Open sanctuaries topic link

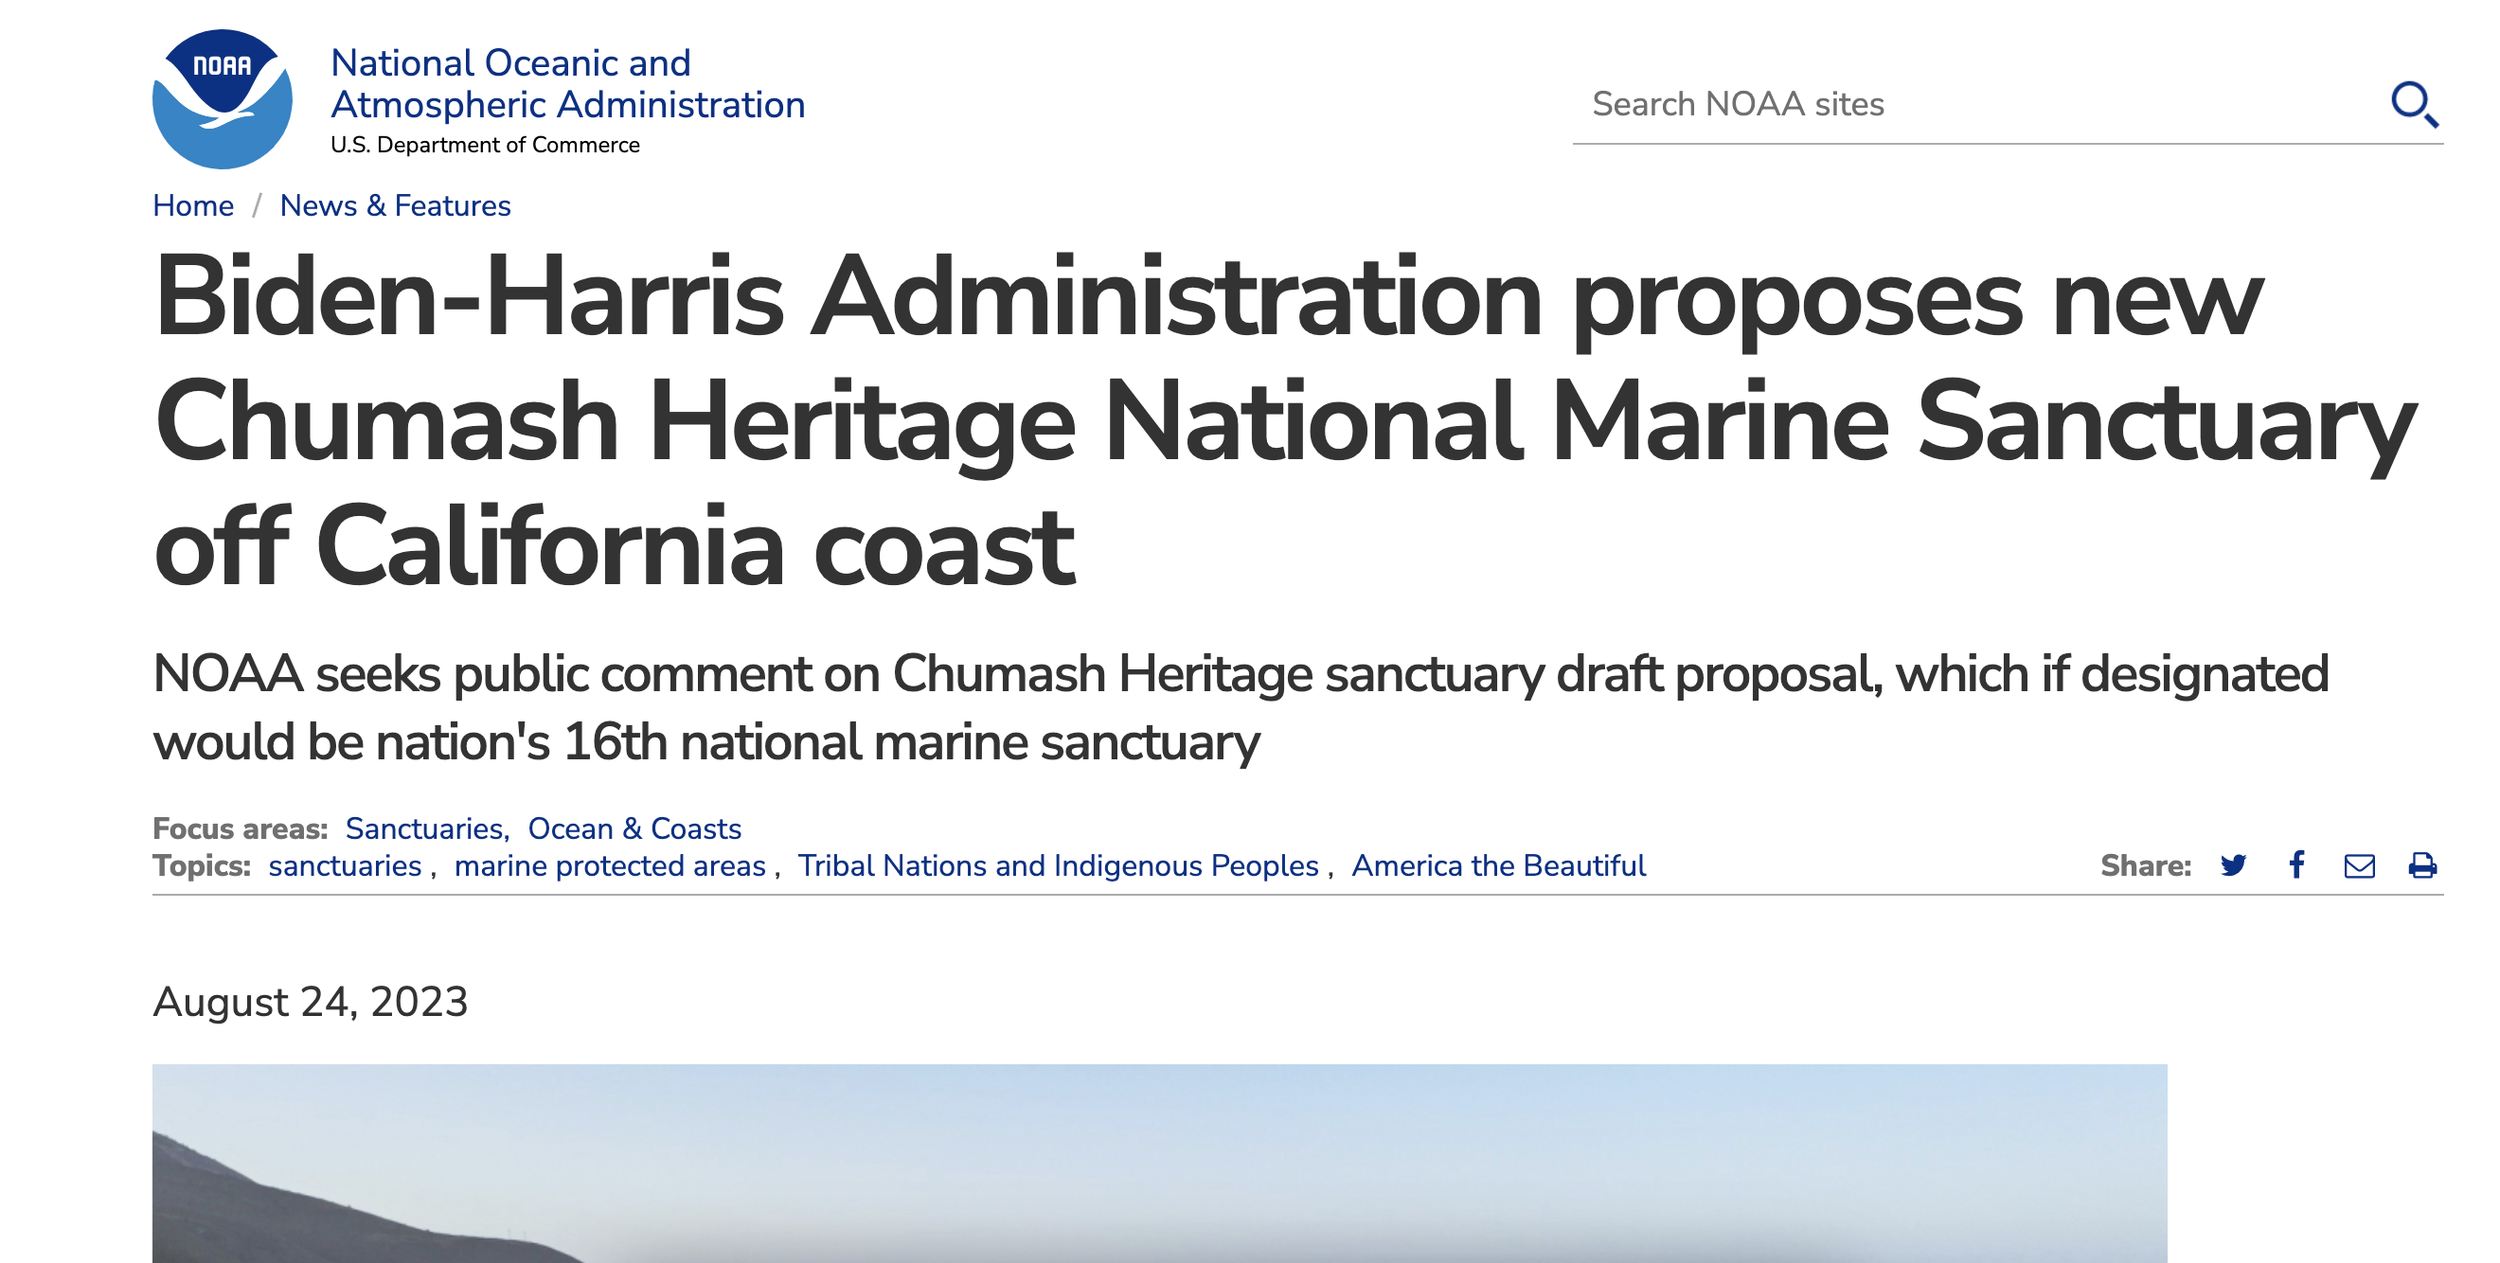tap(345, 866)
